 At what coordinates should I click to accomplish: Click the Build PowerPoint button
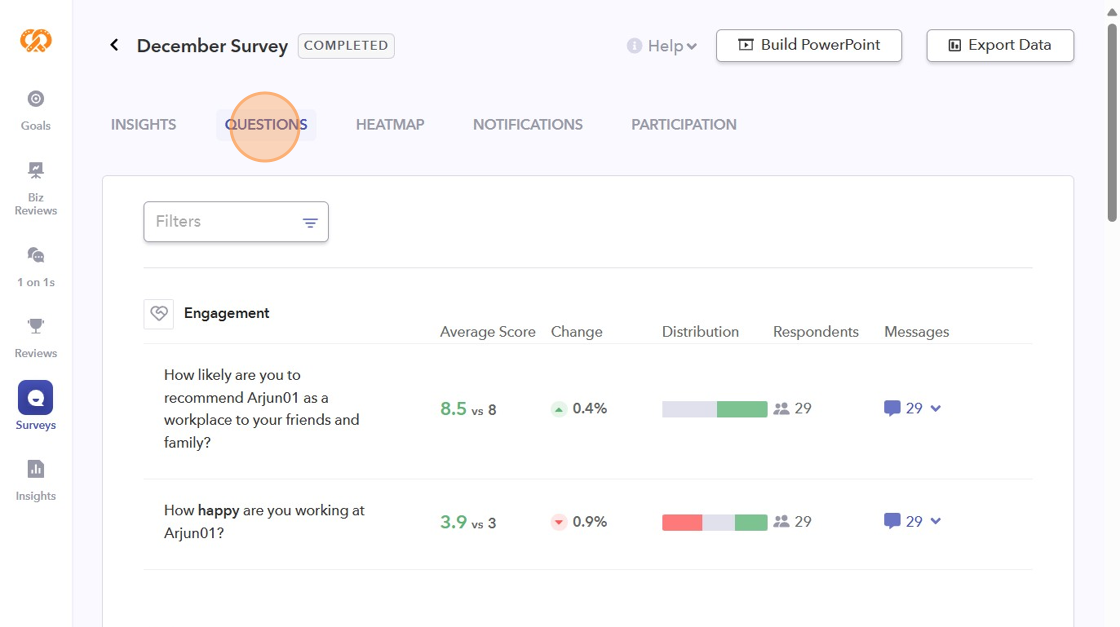[809, 46]
